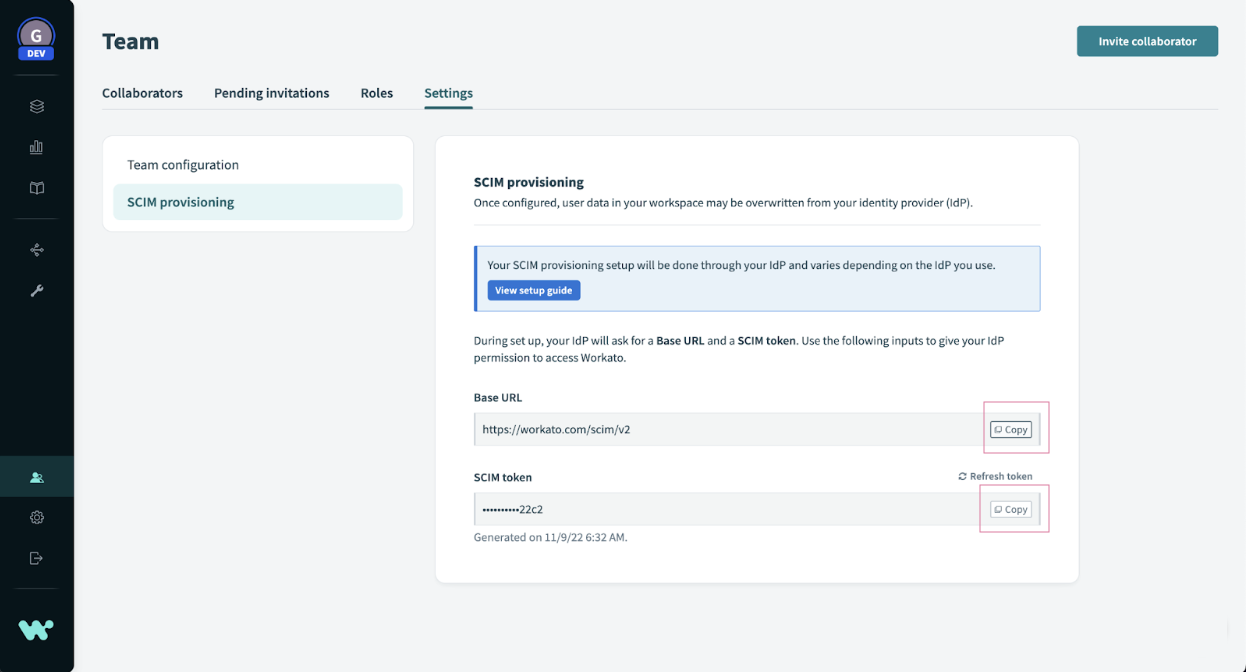The width and height of the screenshot is (1246, 672).
Task: Click the sign out icon in sidebar
Action: tap(37, 558)
